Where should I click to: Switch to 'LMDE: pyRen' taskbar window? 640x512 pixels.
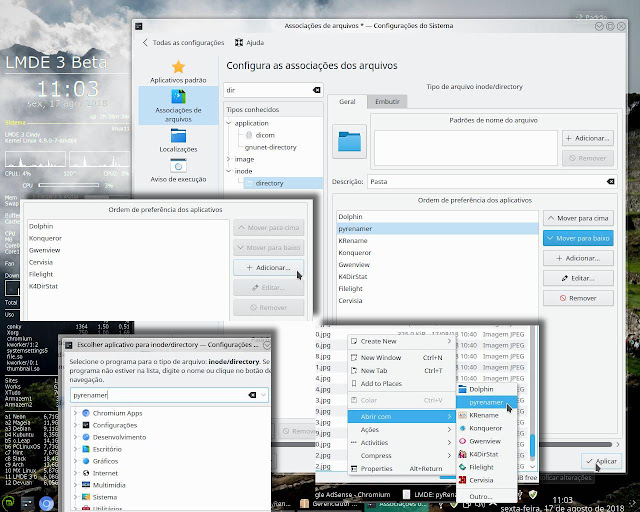click(x=429, y=494)
